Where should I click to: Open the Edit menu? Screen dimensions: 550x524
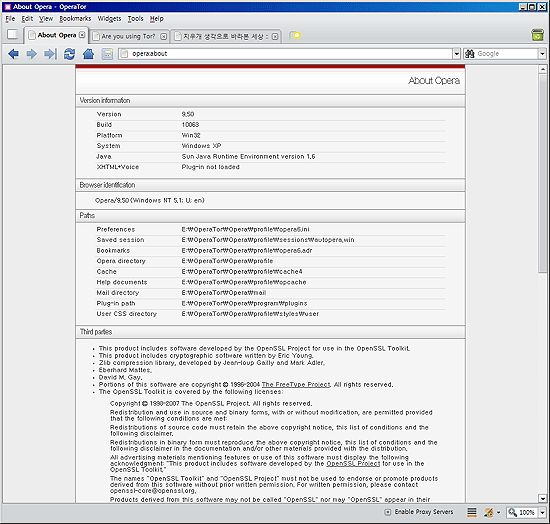(x=27, y=19)
